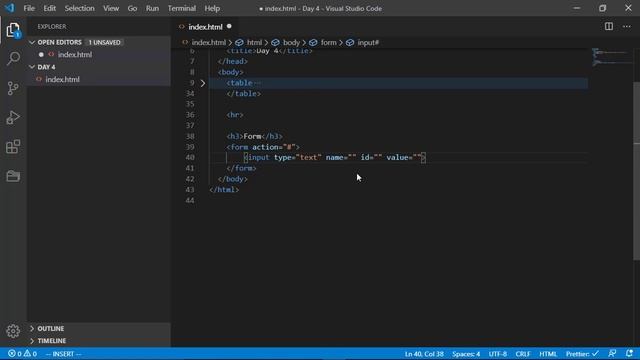Click the Prettier status item

click(x=582, y=354)
